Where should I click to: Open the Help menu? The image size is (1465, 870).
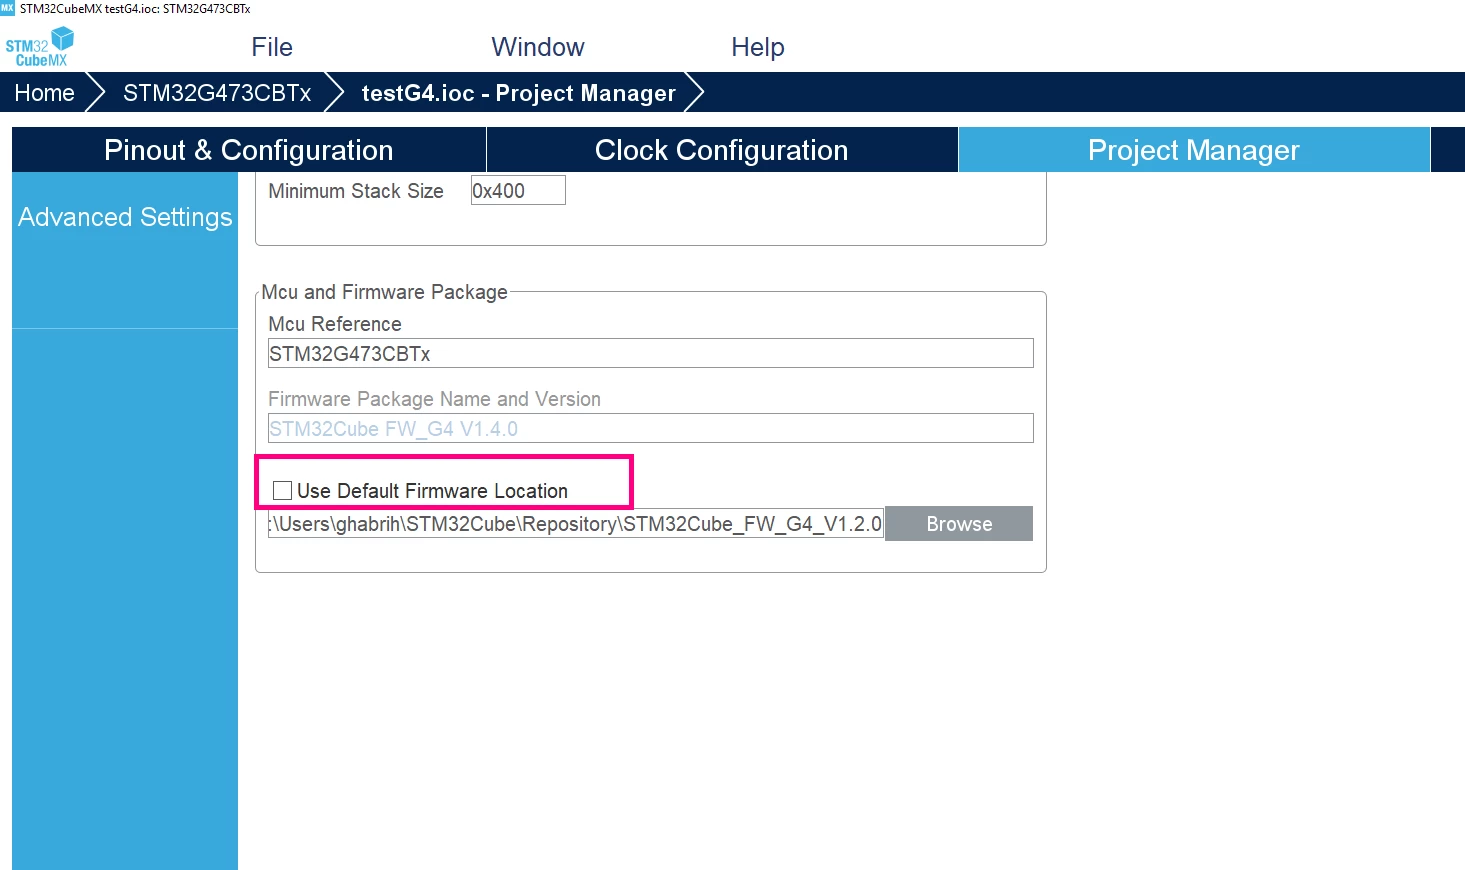pos(758,47)
